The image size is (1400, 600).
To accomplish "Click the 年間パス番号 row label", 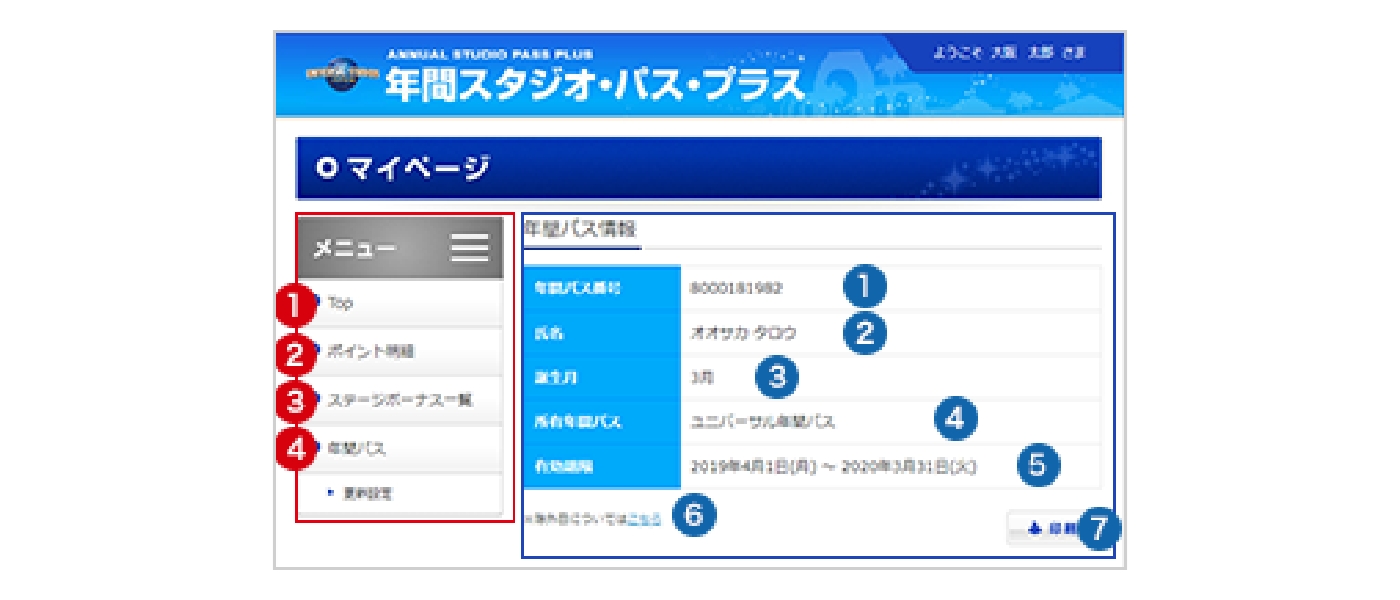I will (601, 288).
